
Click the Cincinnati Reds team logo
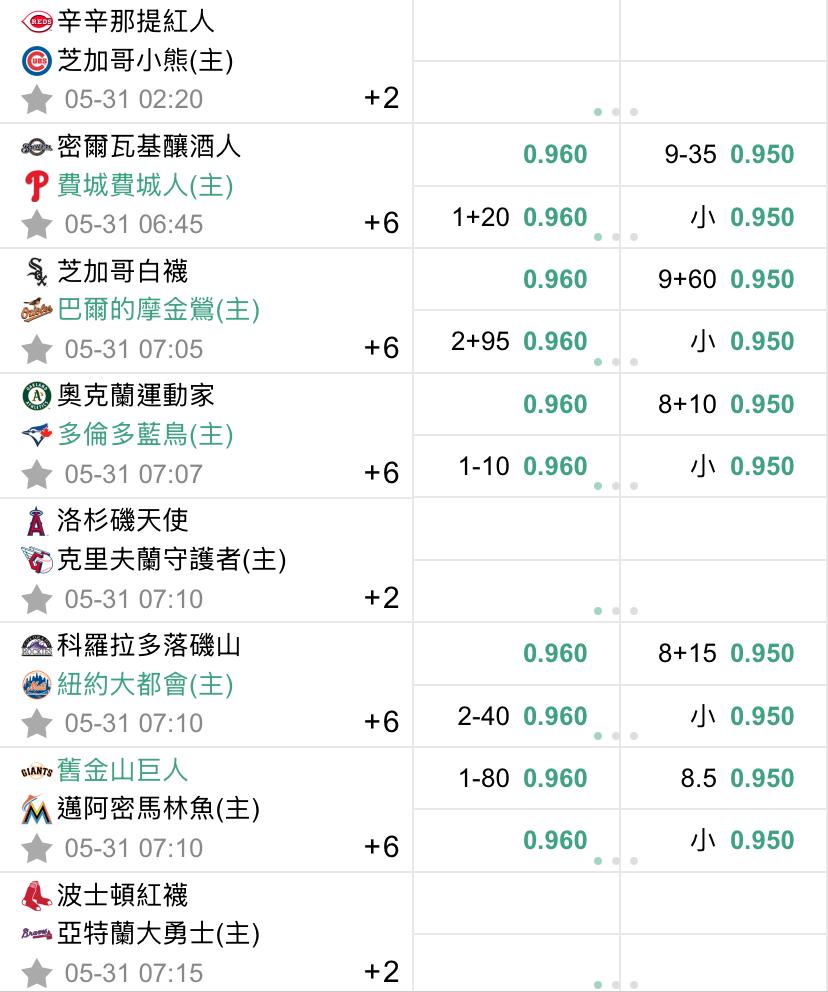point(37,22)
